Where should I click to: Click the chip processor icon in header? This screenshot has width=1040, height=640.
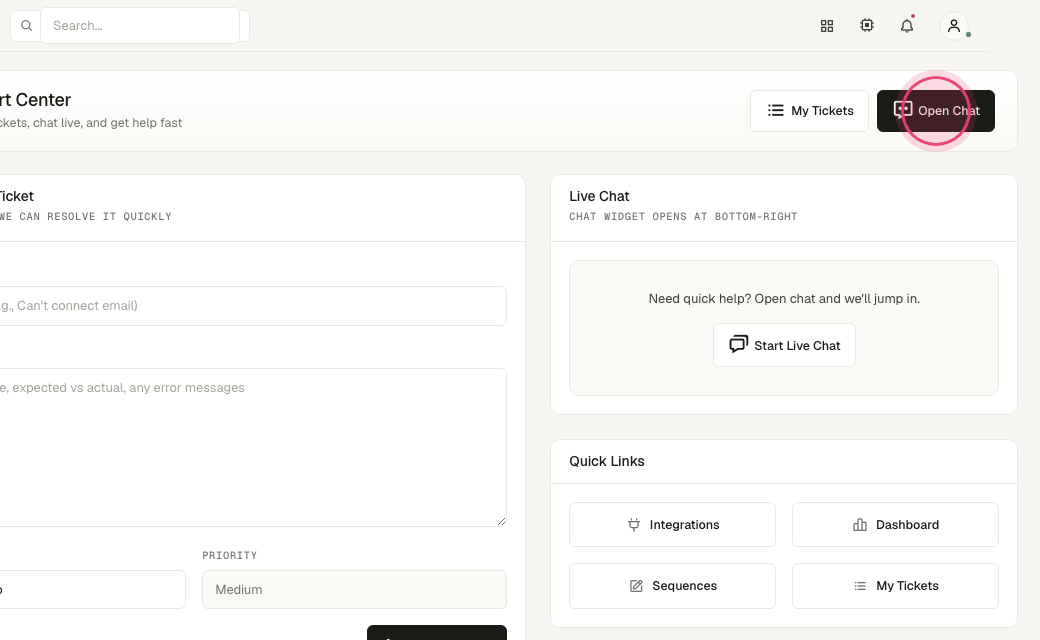tap(867, 25)
